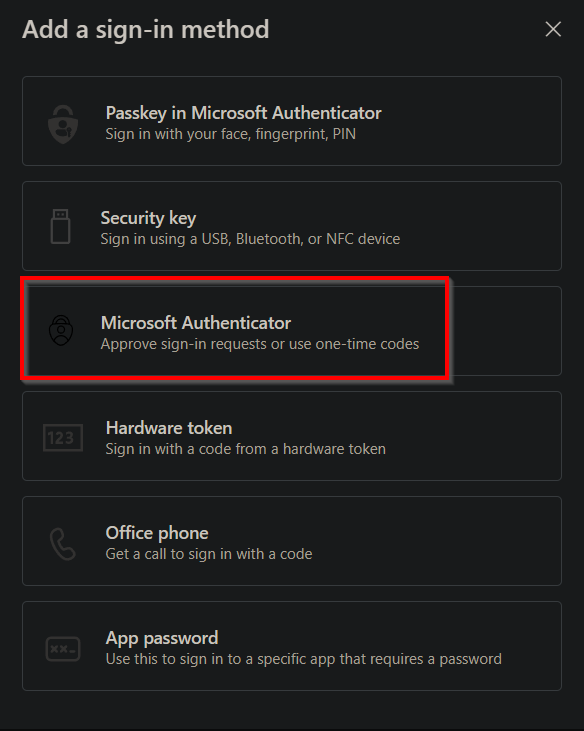The image size is (584, 731).
Task: Click 'Approve sign-in requests or use one-time codes'
Action: (x=260, y=344)
